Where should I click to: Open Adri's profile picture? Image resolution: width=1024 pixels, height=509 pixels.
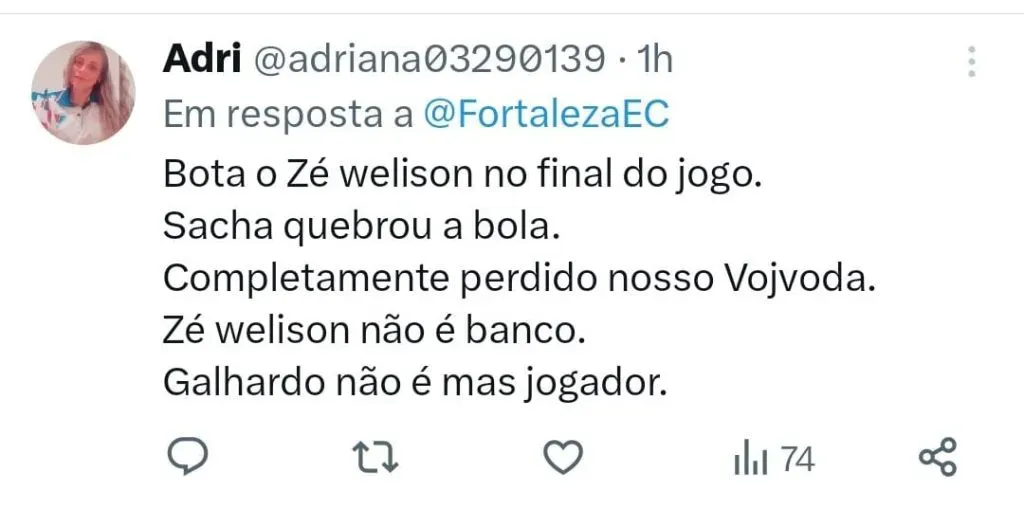pos(83,92)
